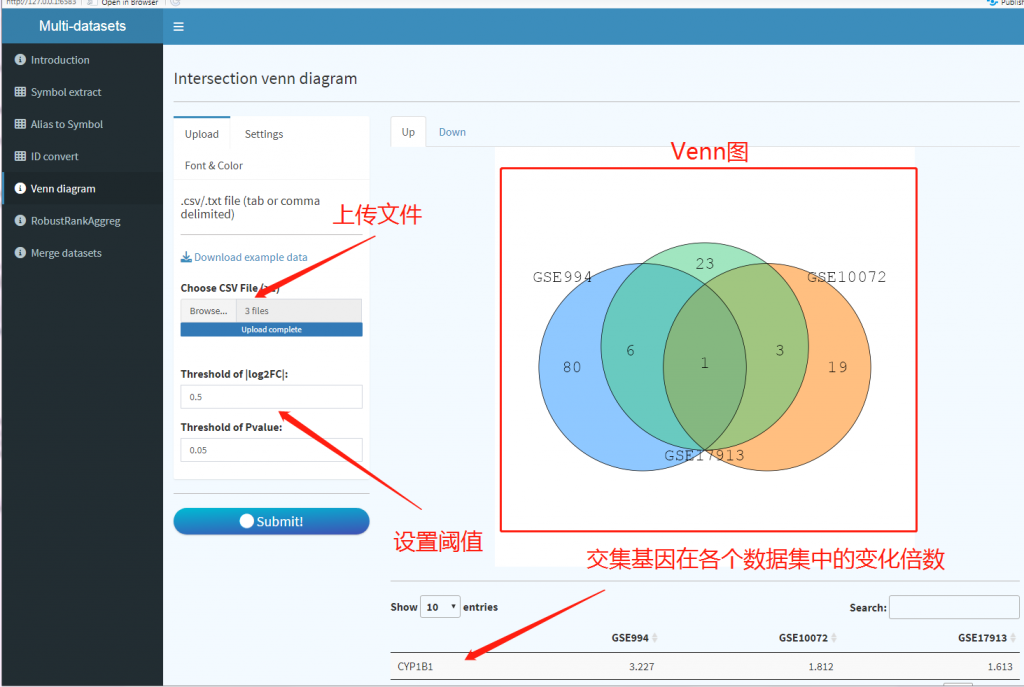Click inside the Search field of the table
The height and width of the screenshot is (687, 1024).
(x=953, y=607)
